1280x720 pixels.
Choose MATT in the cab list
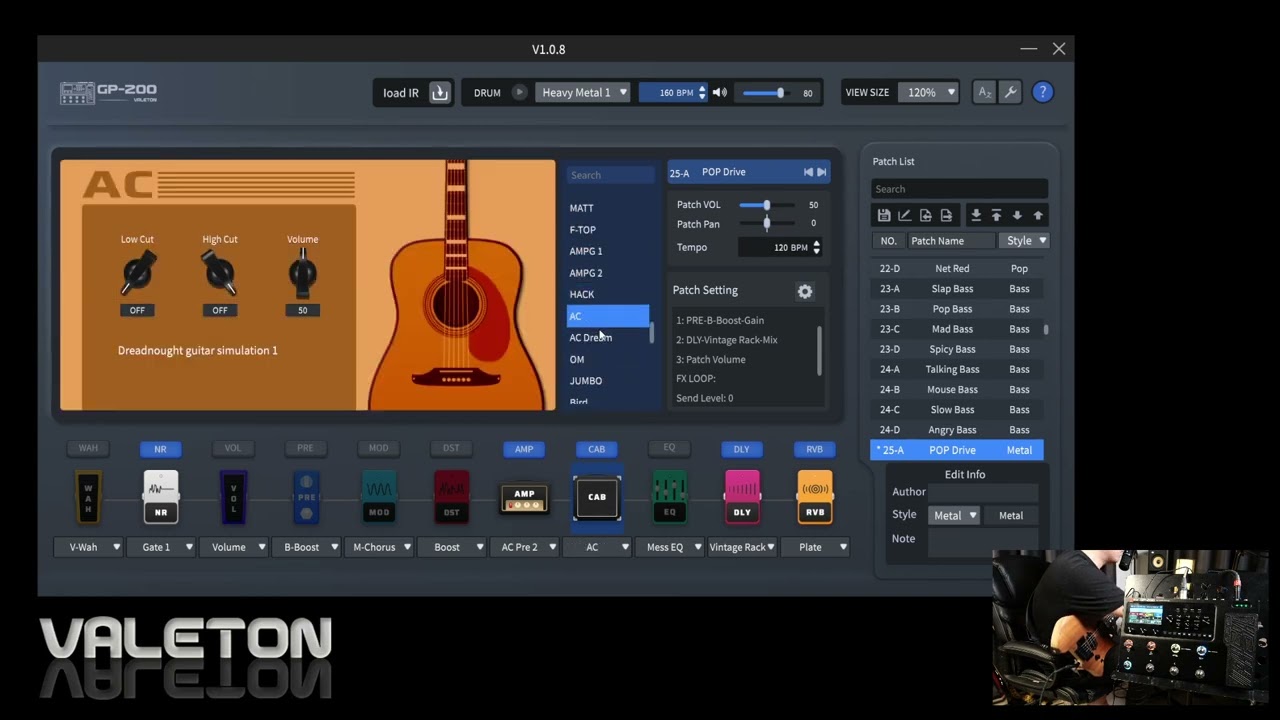[608, 208]
